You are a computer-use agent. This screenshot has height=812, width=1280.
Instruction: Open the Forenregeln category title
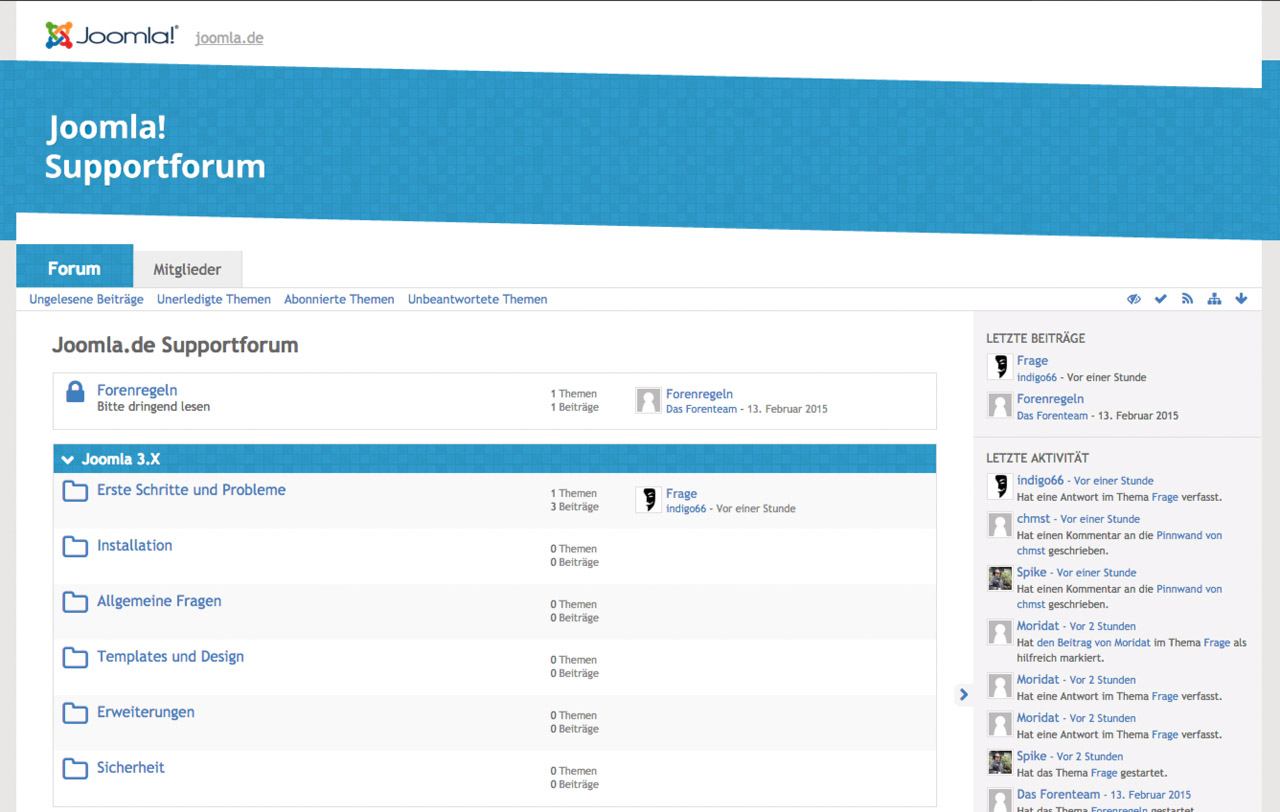click(137, 390)
